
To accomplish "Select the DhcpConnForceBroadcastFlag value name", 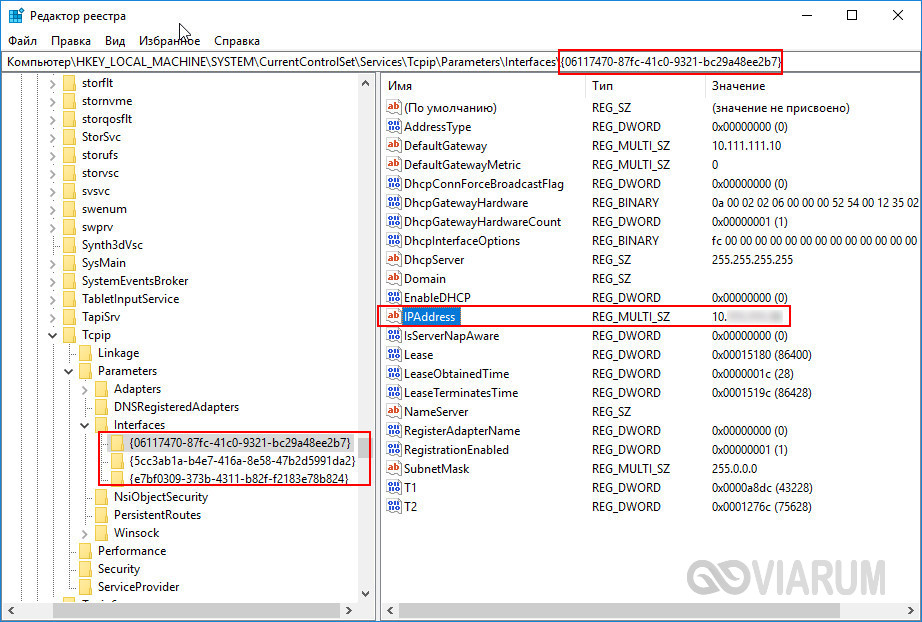I will 483,183.
